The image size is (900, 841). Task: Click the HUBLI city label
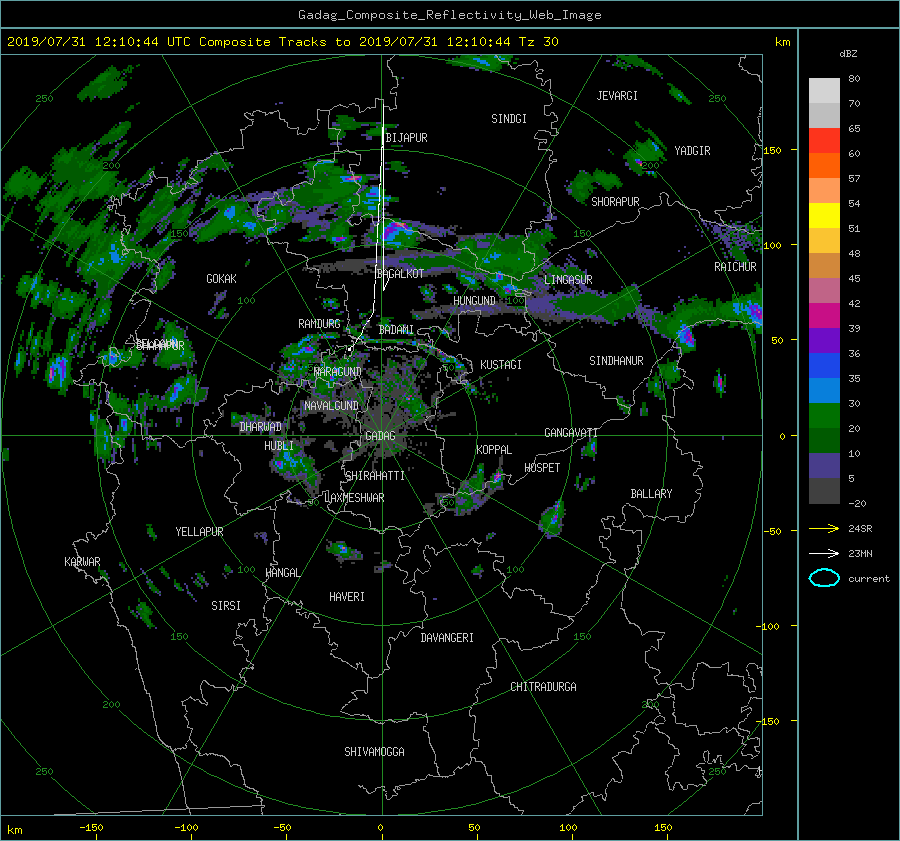(x=279, y=445)
